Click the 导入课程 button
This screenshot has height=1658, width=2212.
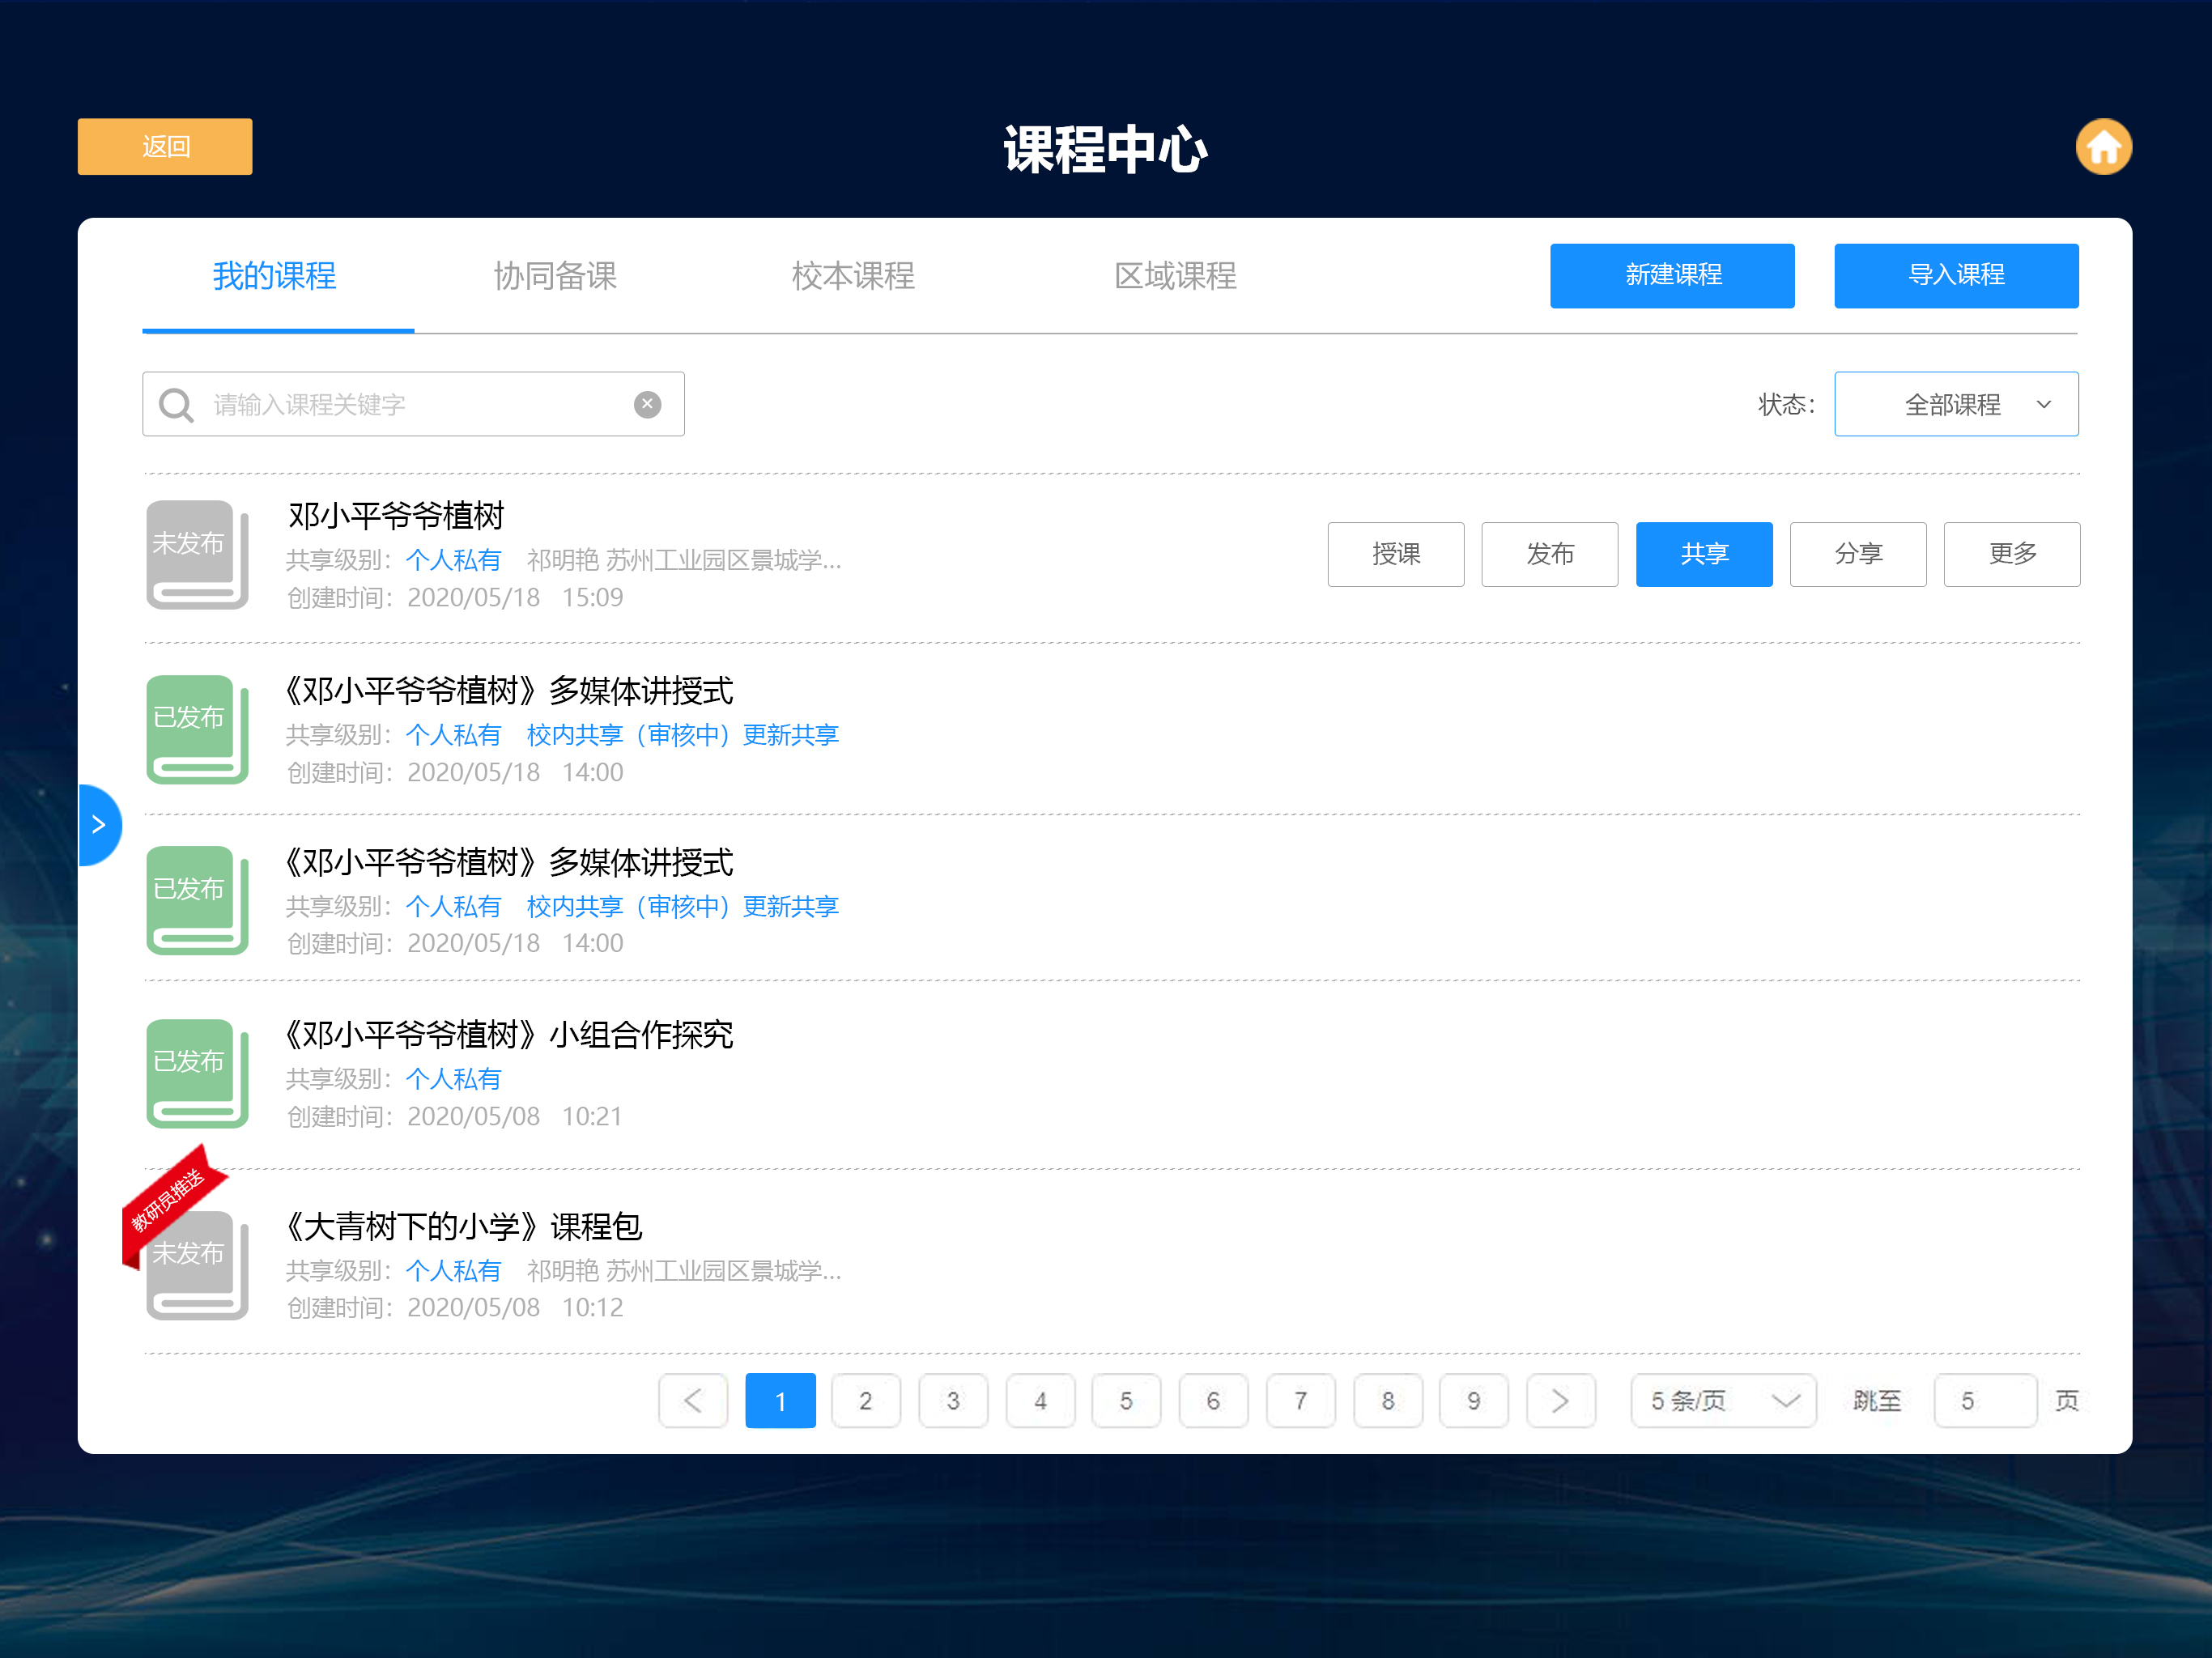[x=1955, y=275]
